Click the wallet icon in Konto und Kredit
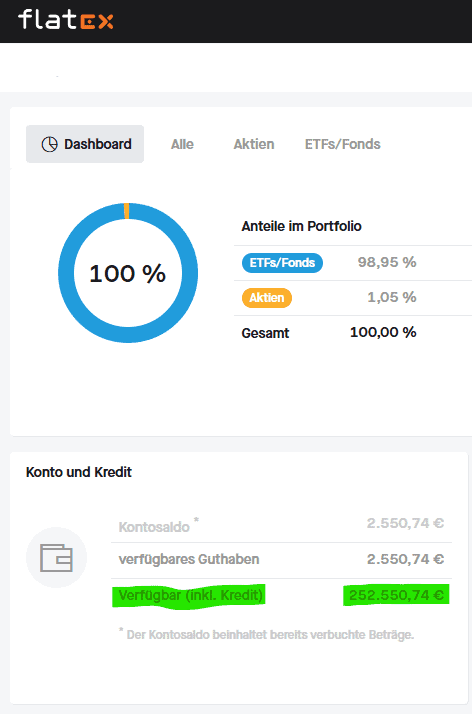Screen dimensions: 472x714 (x=56, y=557)
